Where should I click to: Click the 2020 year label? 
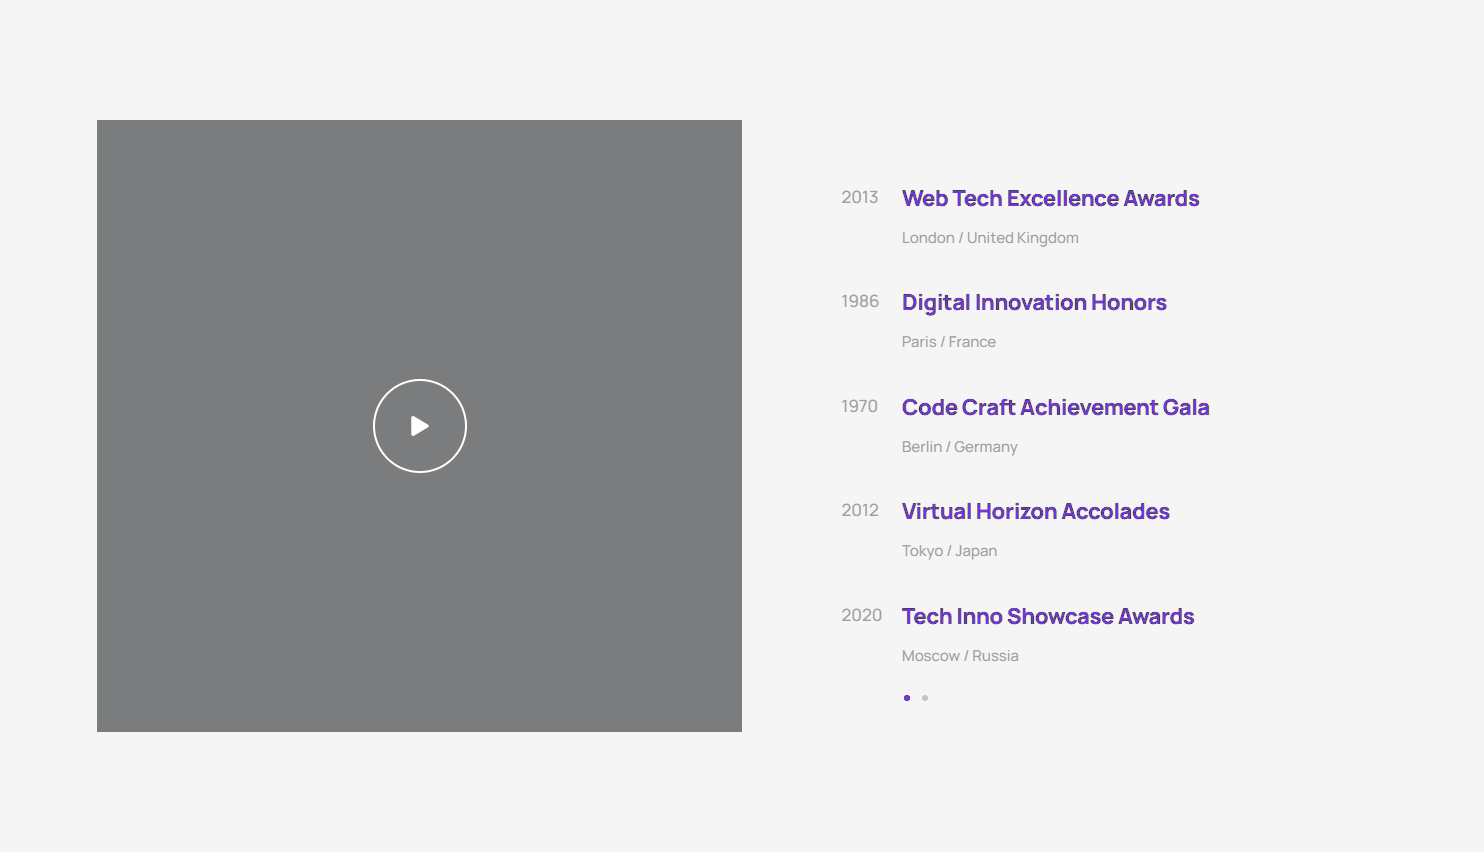861,616
